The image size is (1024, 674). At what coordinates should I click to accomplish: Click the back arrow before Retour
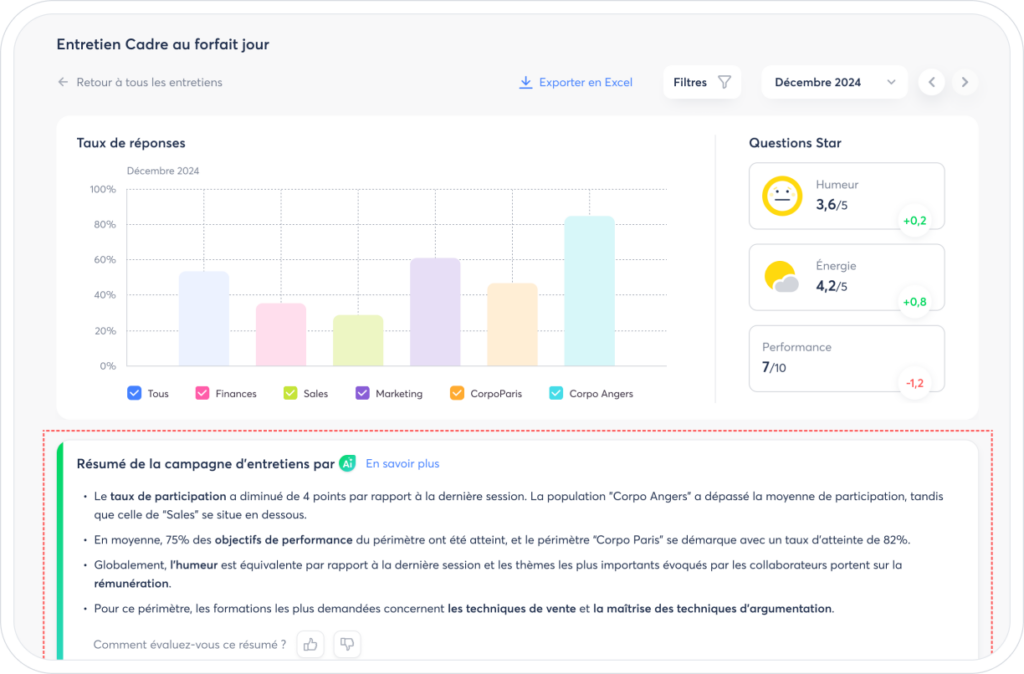pyautogui.click(x=63, y=82)
